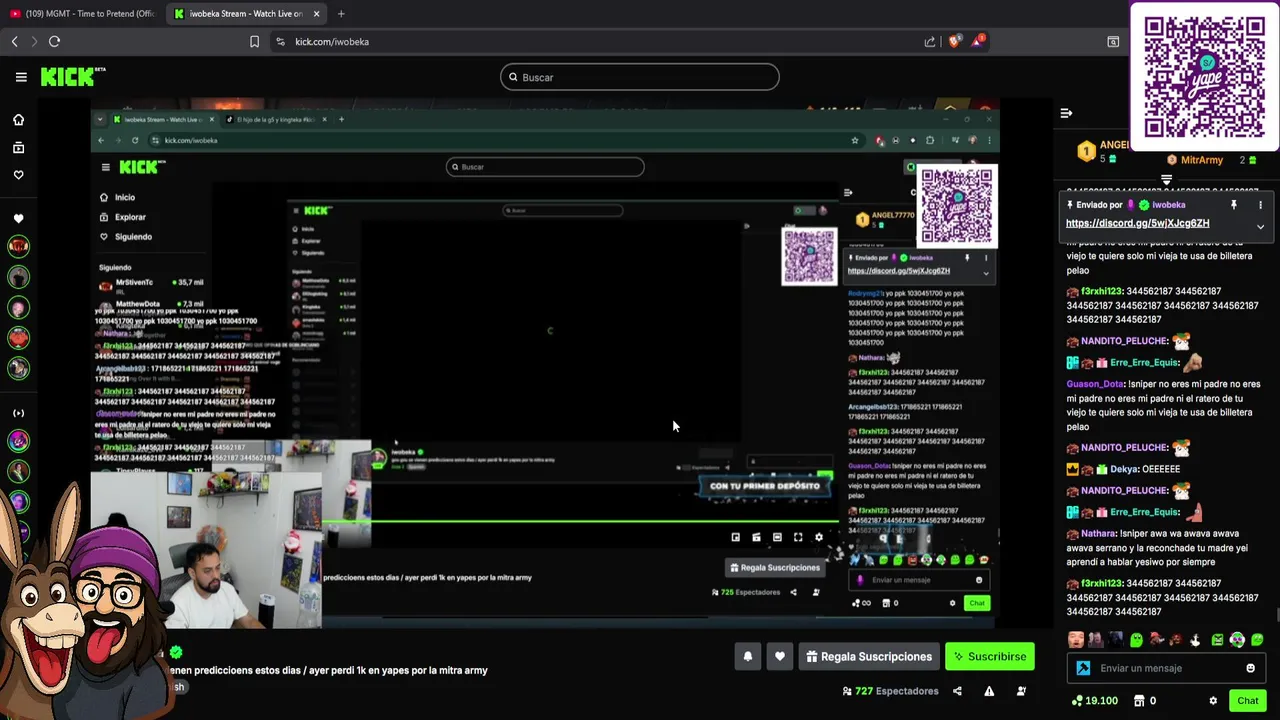1280x720 pixels.
Task: Follow the channel with heart button
Action: click(x=780, y=657)
